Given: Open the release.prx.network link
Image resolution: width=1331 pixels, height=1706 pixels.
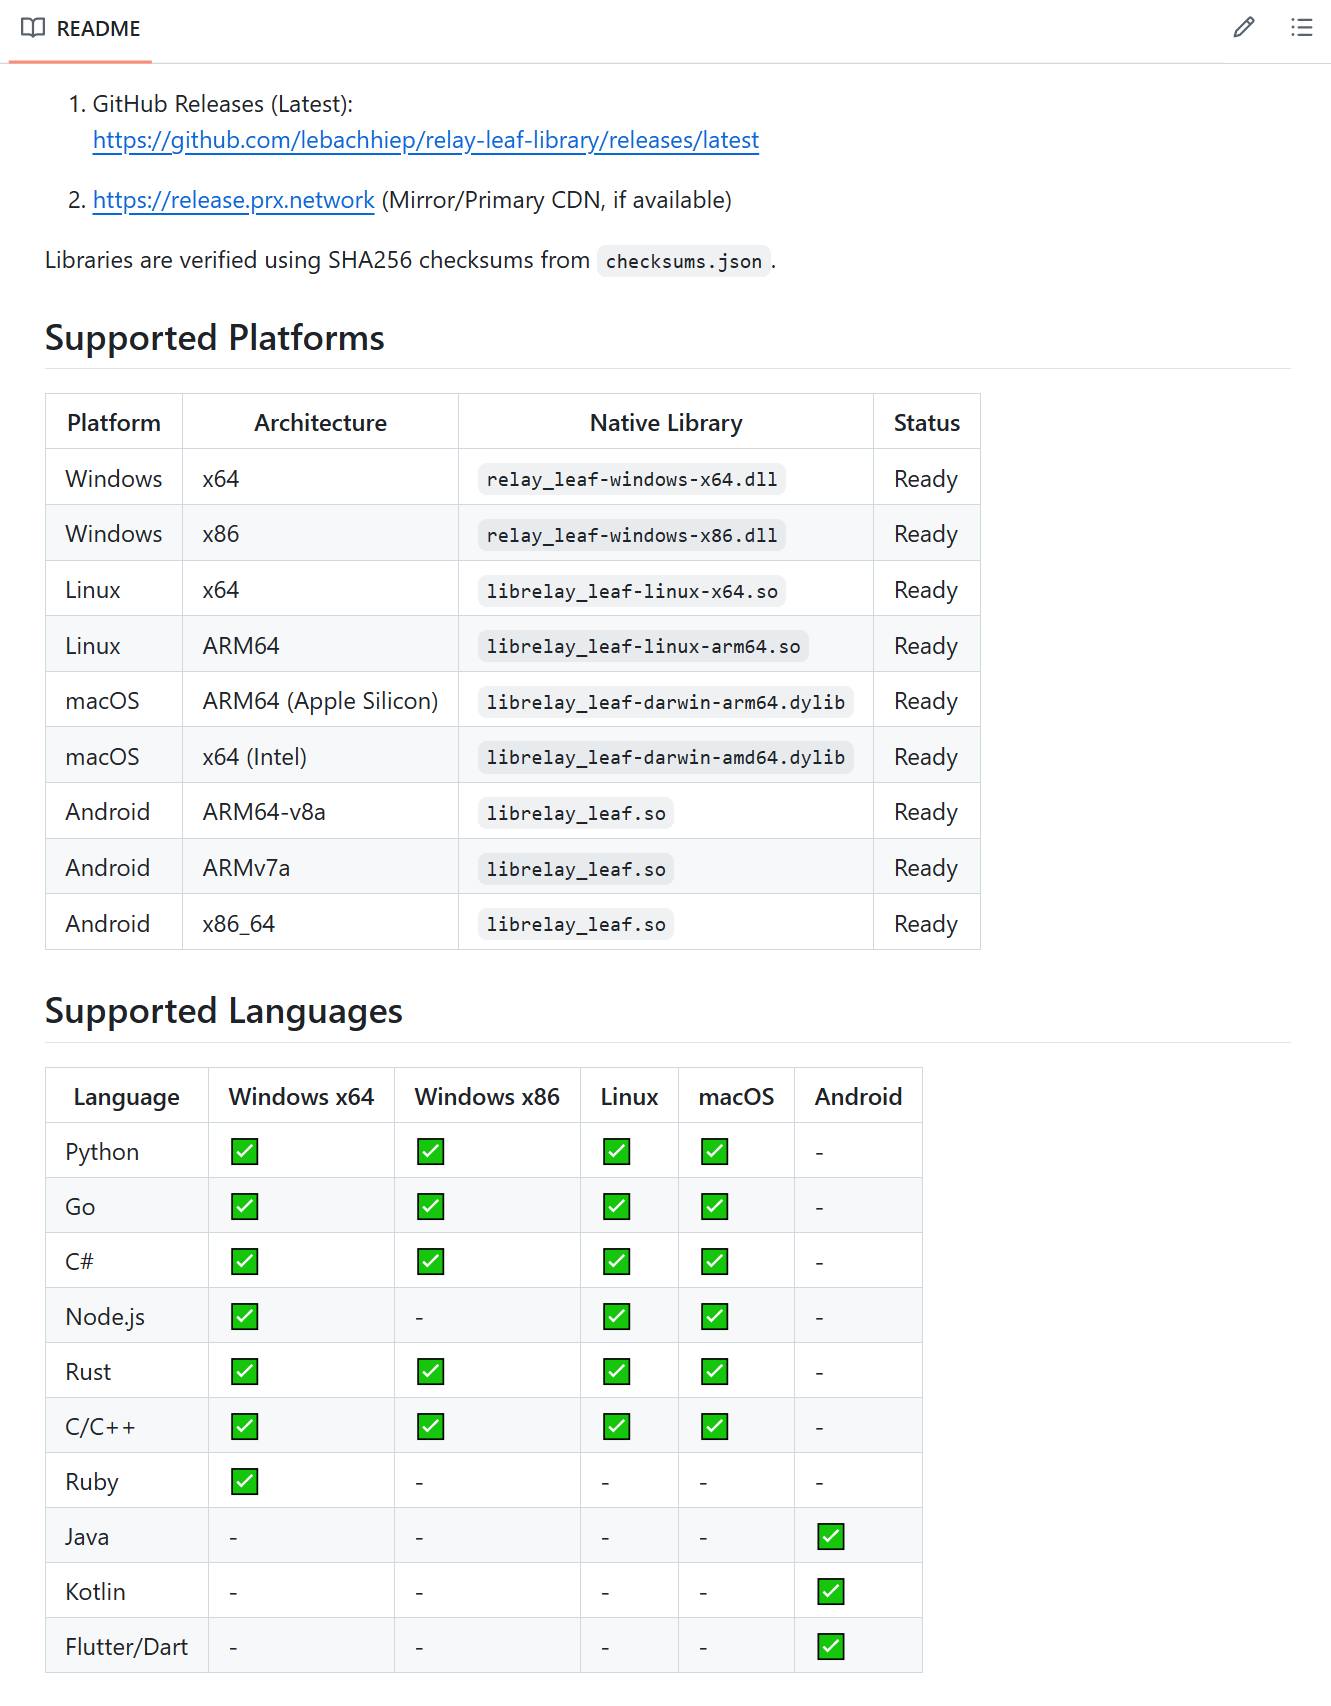Looking at the screenshot, I should click(x=234, y=200).
